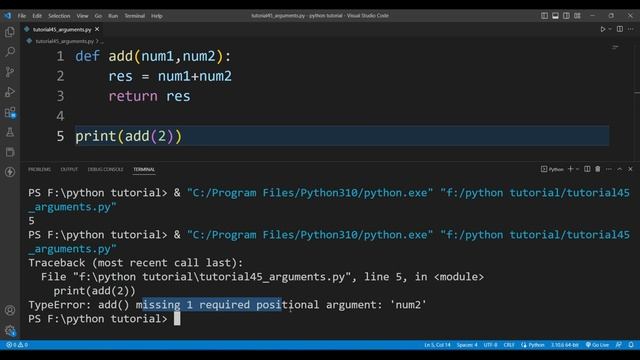Open the Help menu
640x360 pixels.
157,16
